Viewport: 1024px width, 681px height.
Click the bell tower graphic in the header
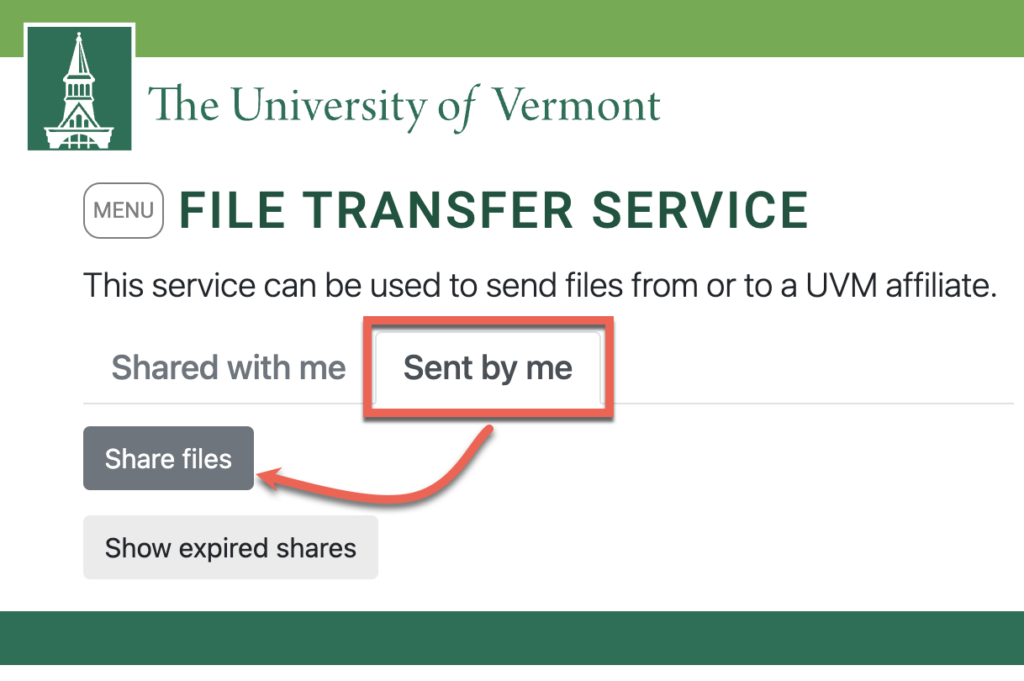click(80, 86)
